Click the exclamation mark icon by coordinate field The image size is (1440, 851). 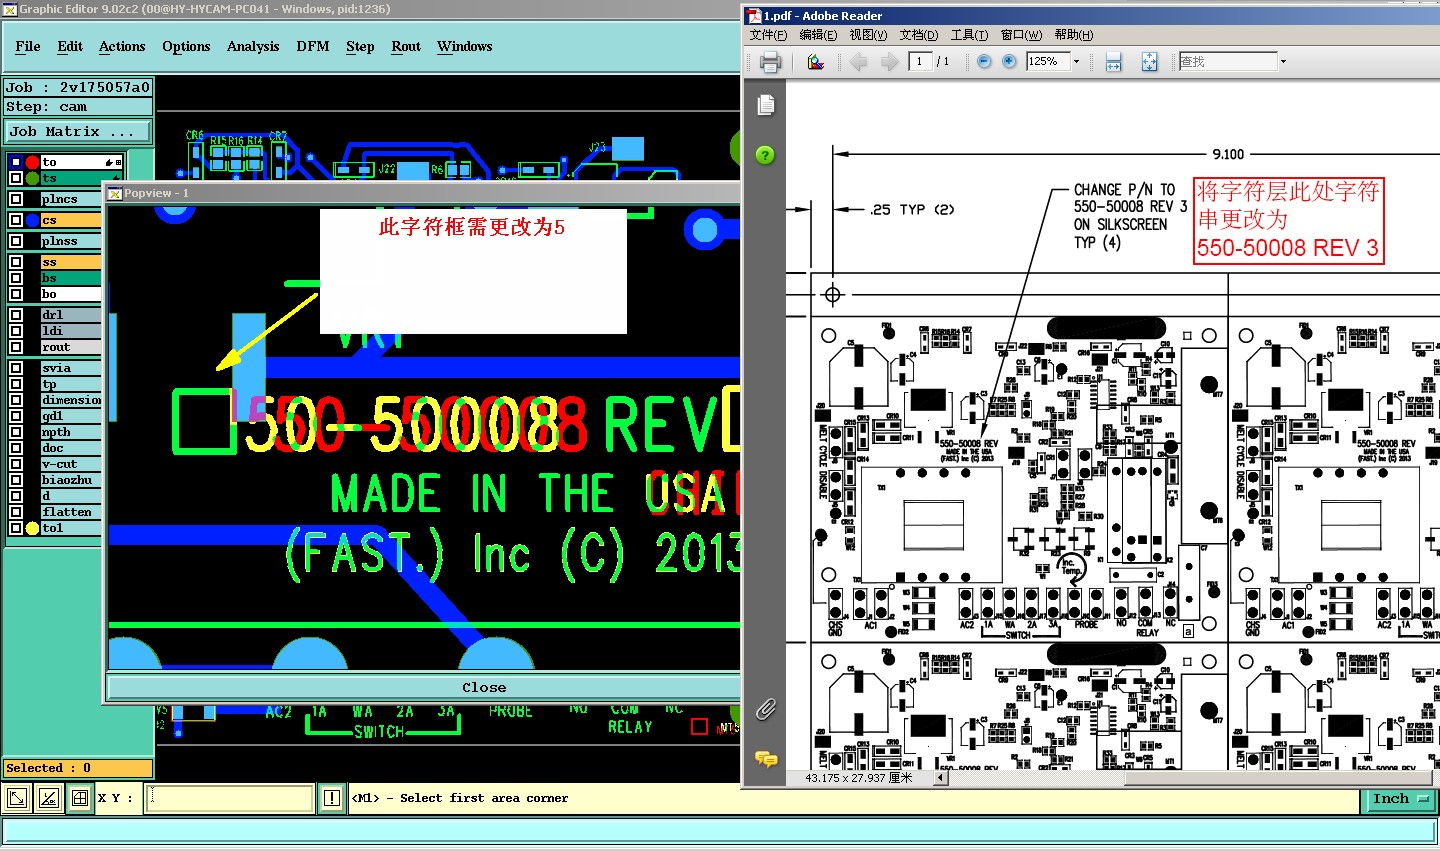tap(332, 798)
